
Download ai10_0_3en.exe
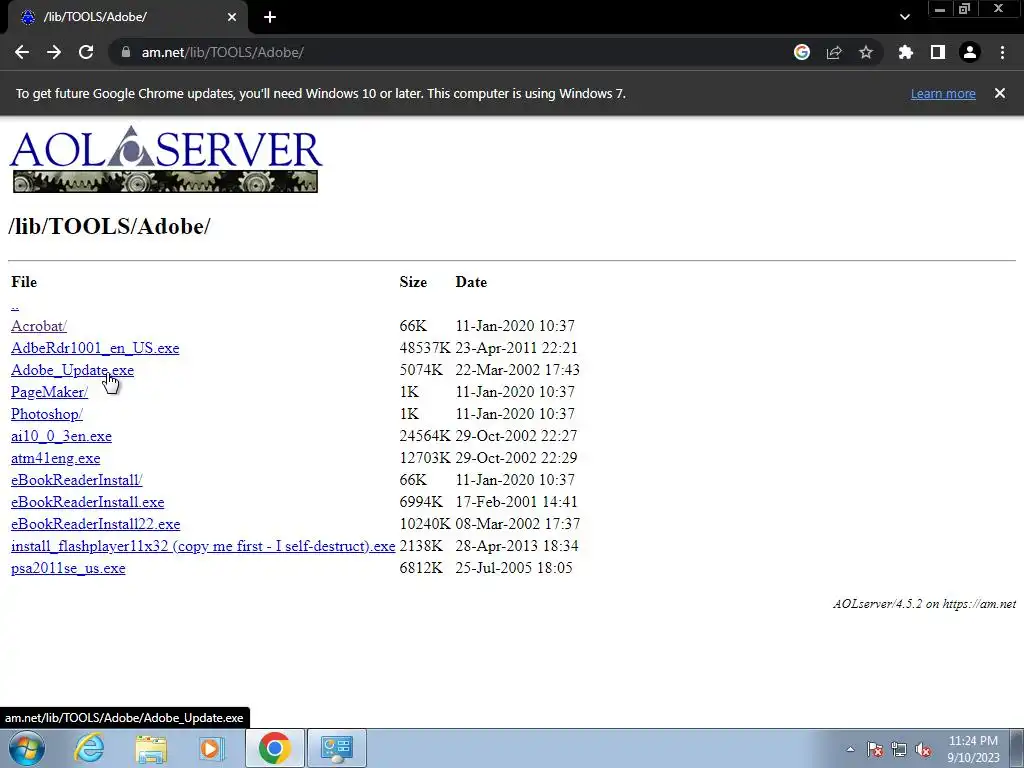61,436
